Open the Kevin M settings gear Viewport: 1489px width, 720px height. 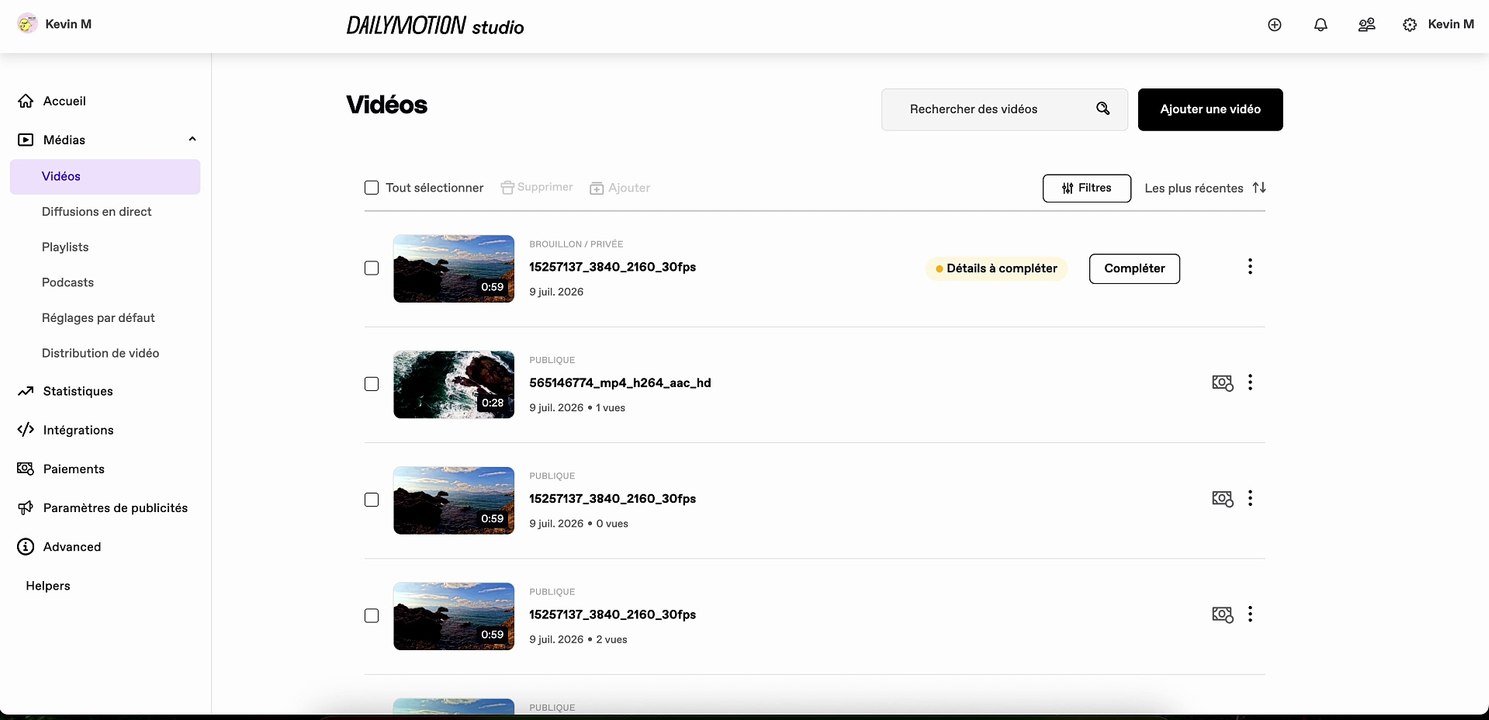point(1410,25)
